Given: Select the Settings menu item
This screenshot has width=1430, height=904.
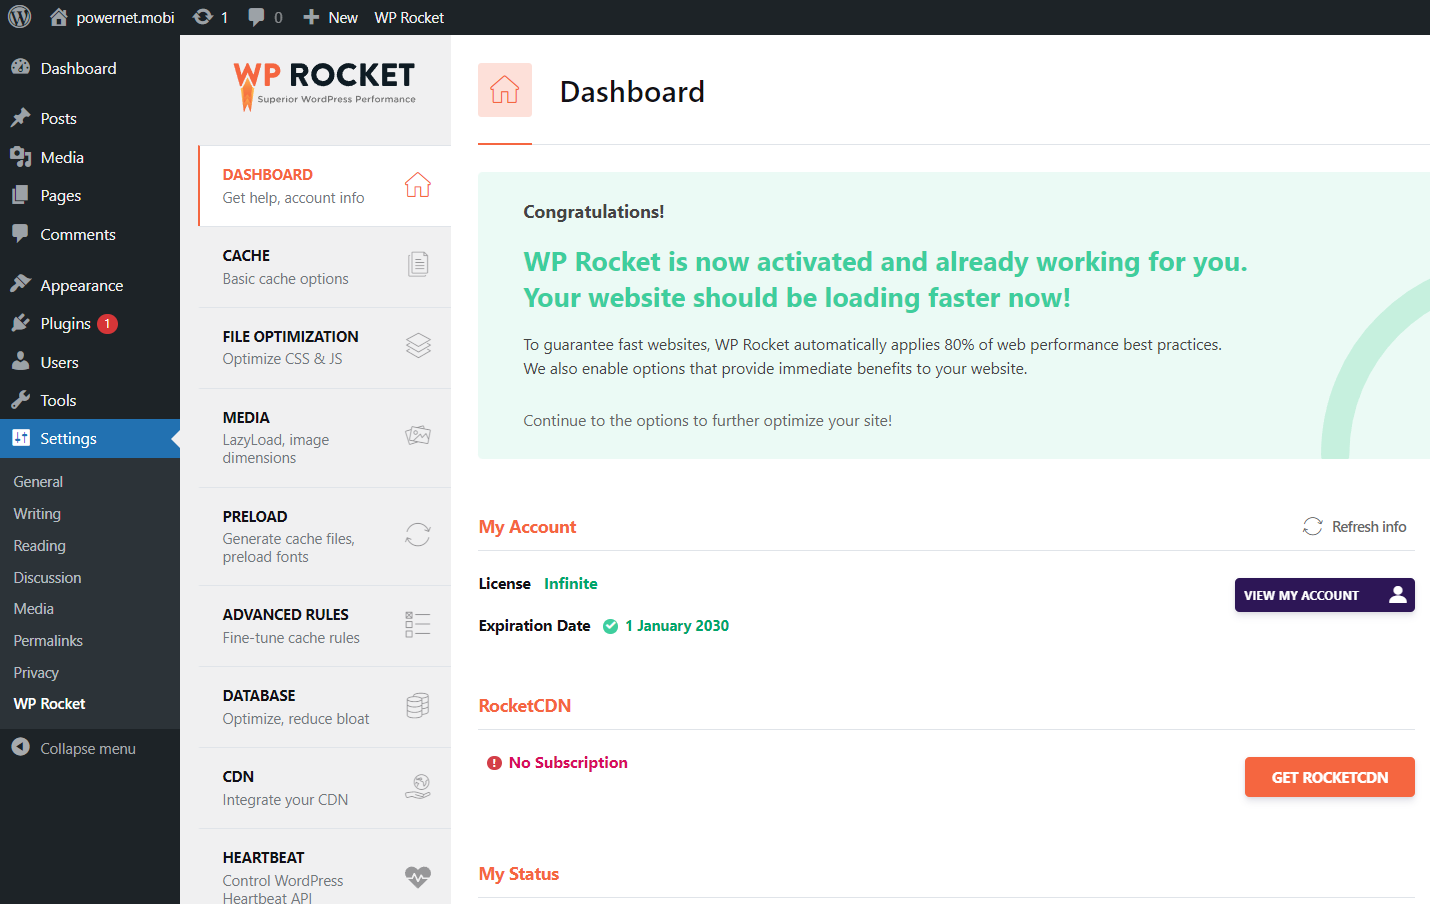Looking at the screenshot, I should [x=90, y=438].
